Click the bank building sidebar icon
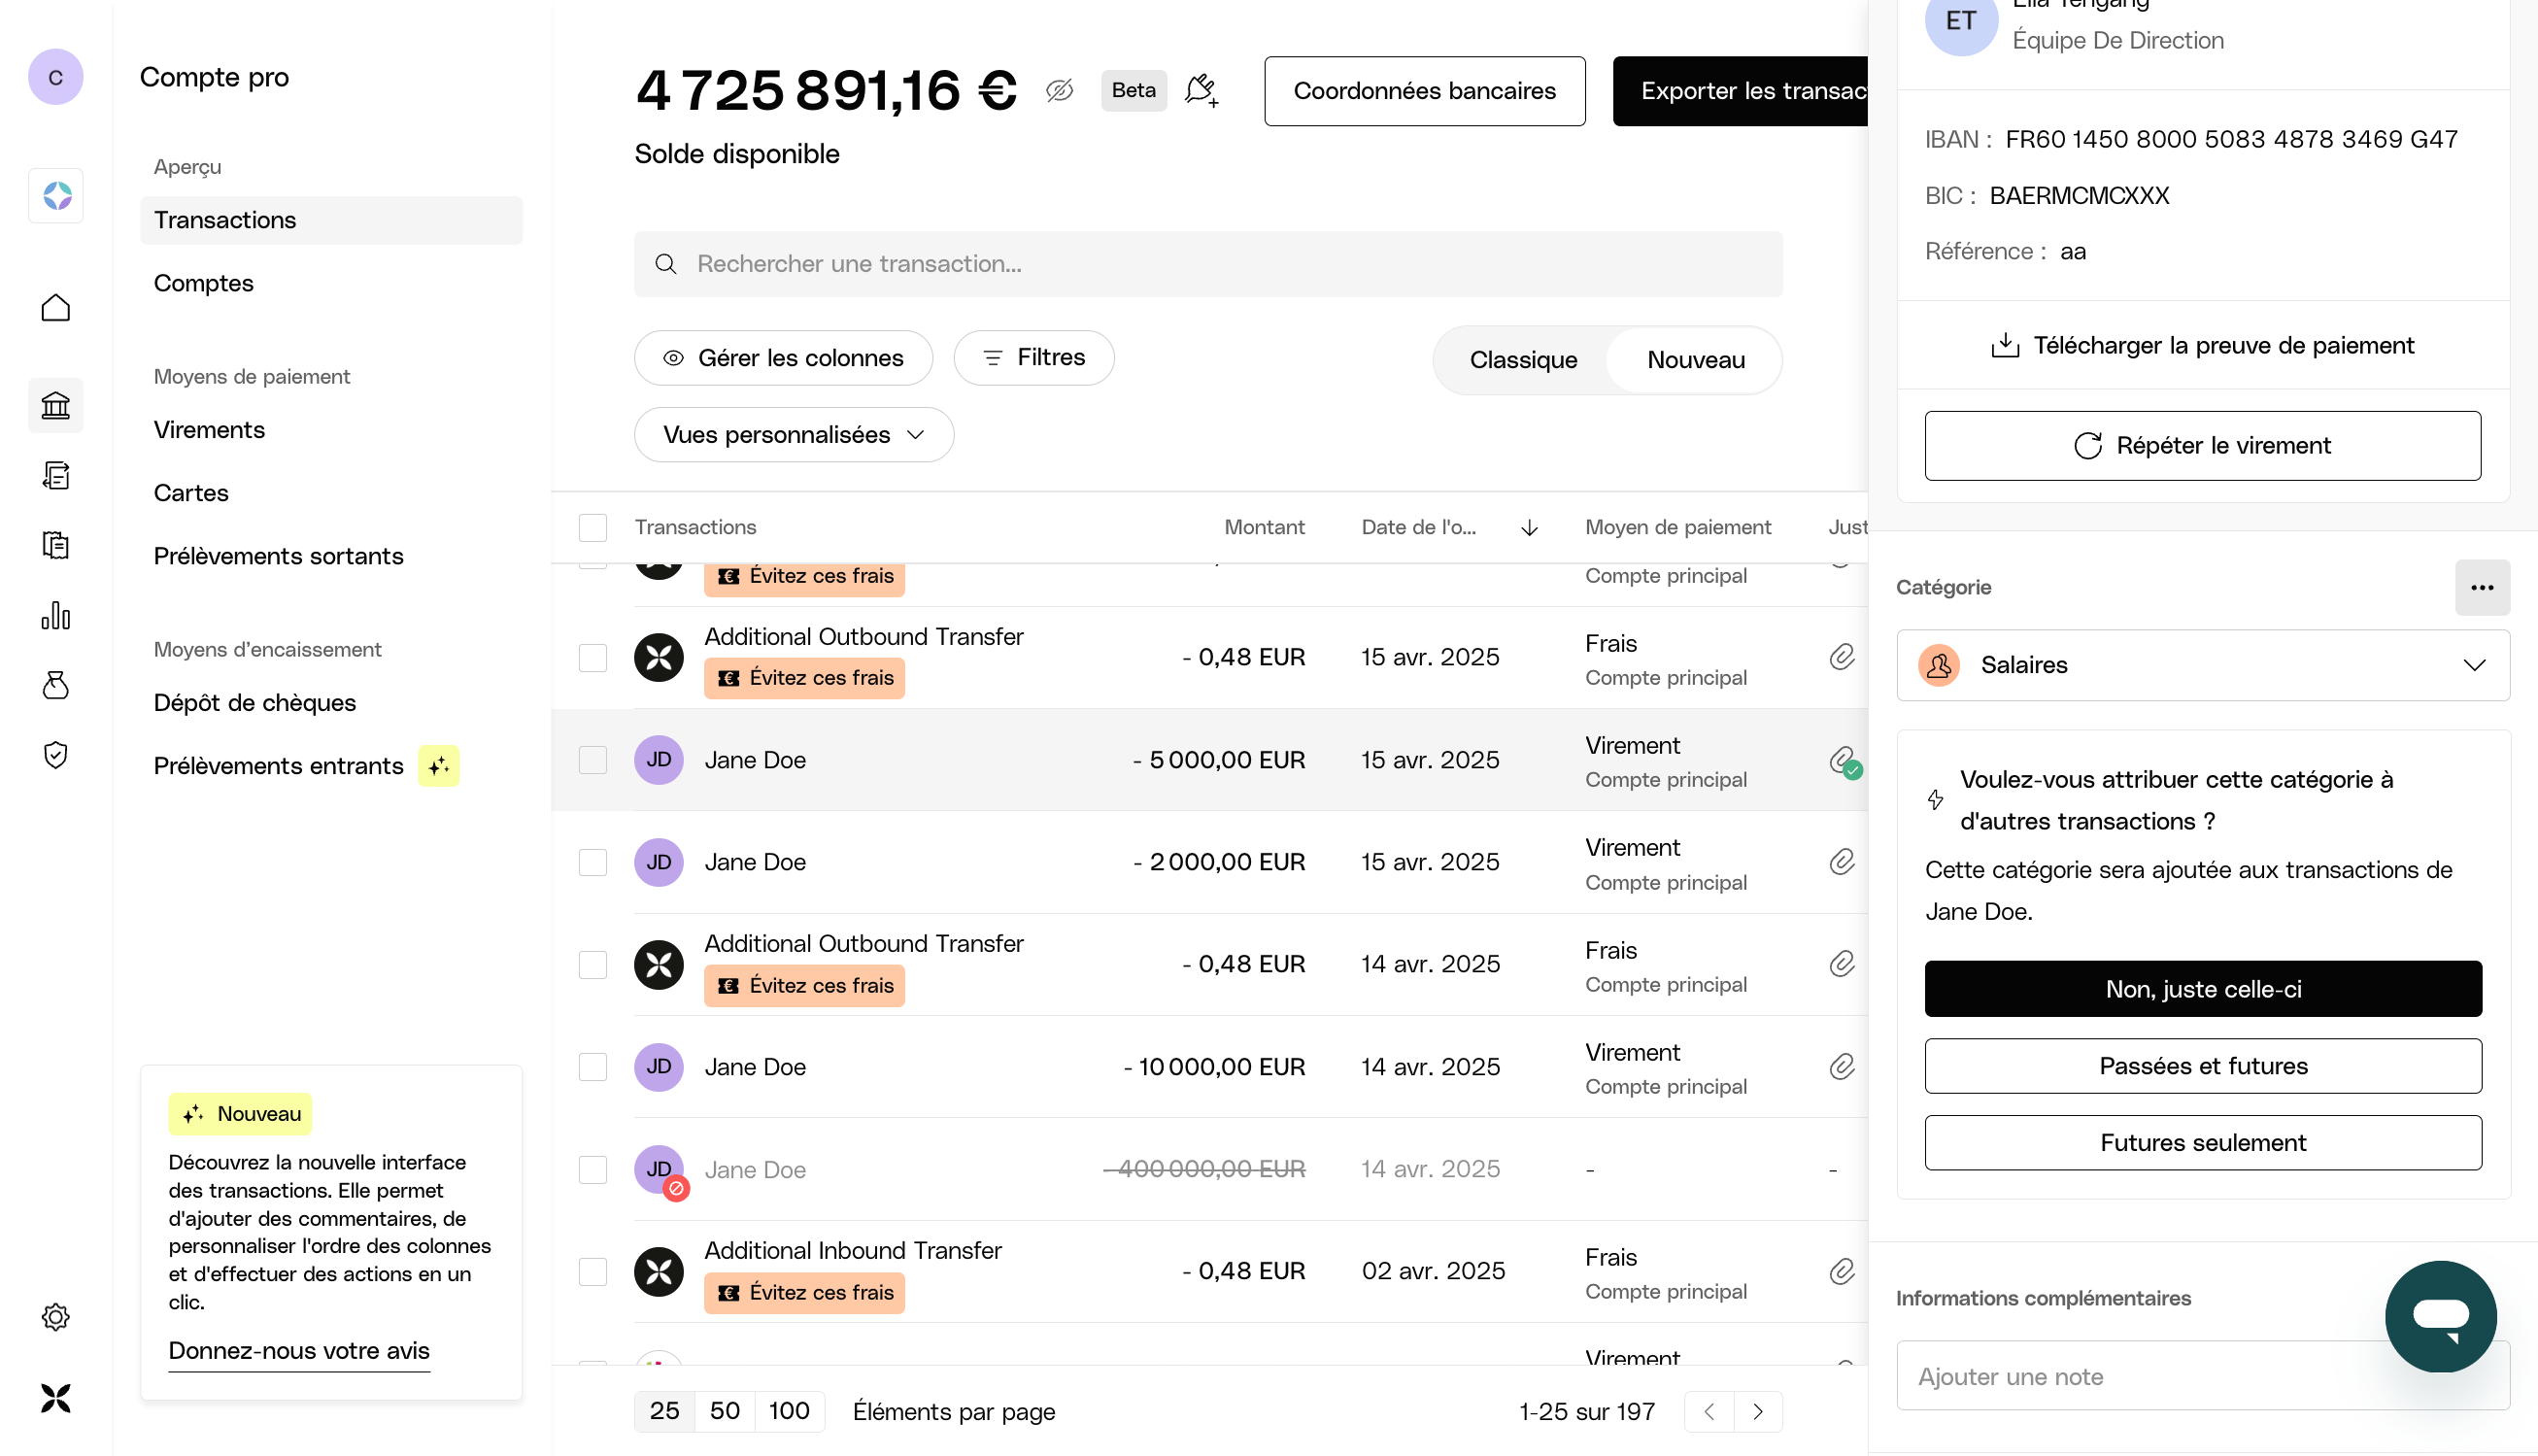The image size is (2538, 1456). click(x=55, y=405)
